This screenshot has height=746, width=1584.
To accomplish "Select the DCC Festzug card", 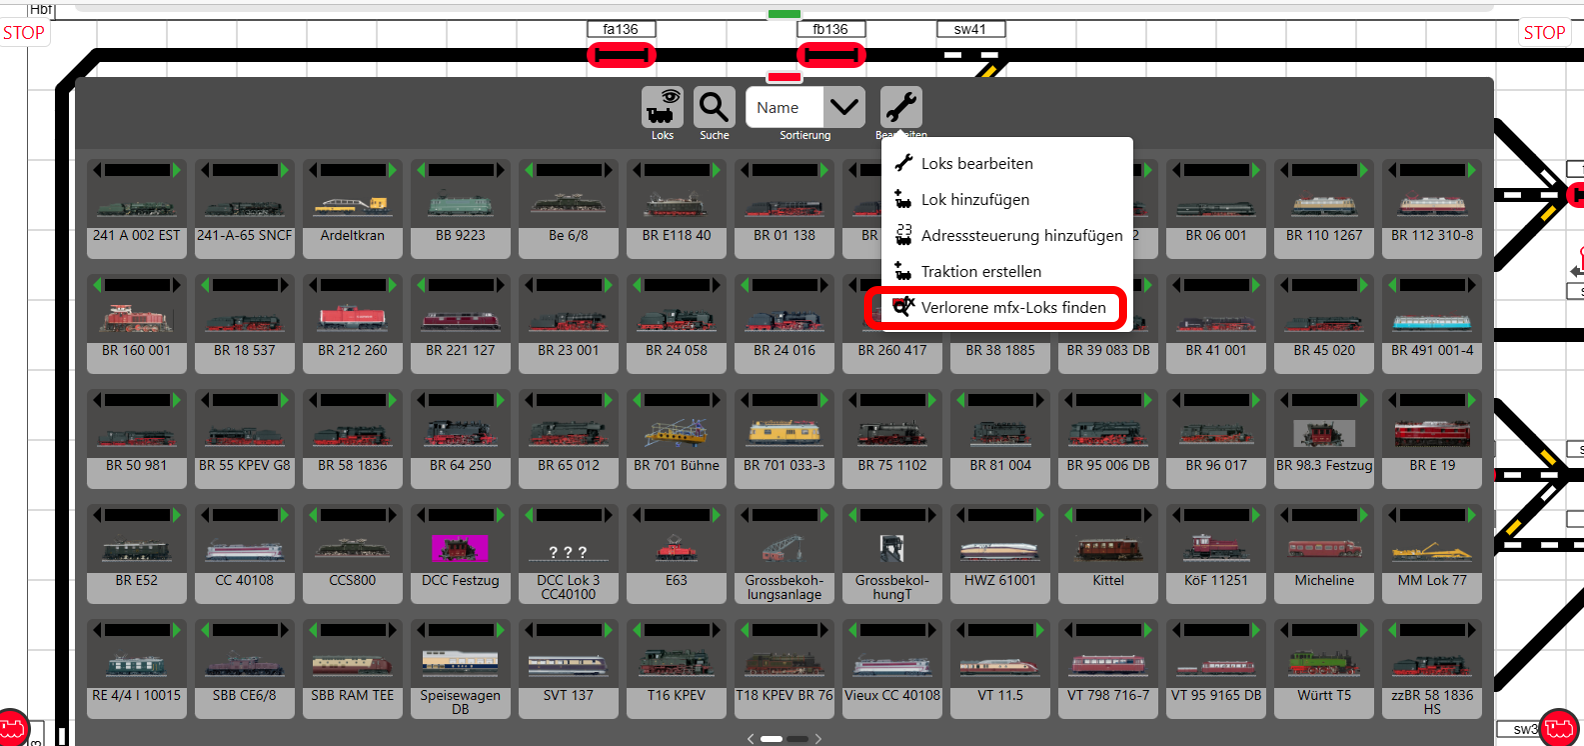I will click(461, 554).
